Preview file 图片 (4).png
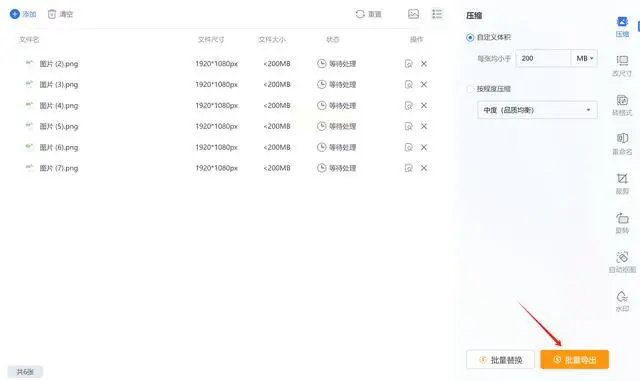Image resolution: width=640 pixels, height=381 pixels. 408,105
